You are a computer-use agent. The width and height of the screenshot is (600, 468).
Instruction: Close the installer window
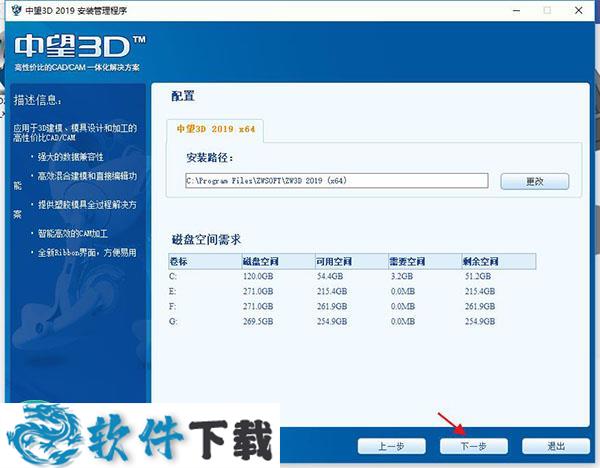pyautogui.click(x=579, y=10)
